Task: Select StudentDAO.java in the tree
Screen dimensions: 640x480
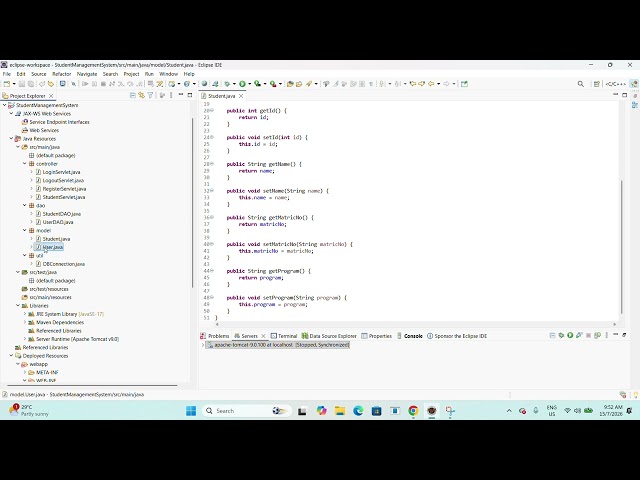Action: [x=62, y=214]
